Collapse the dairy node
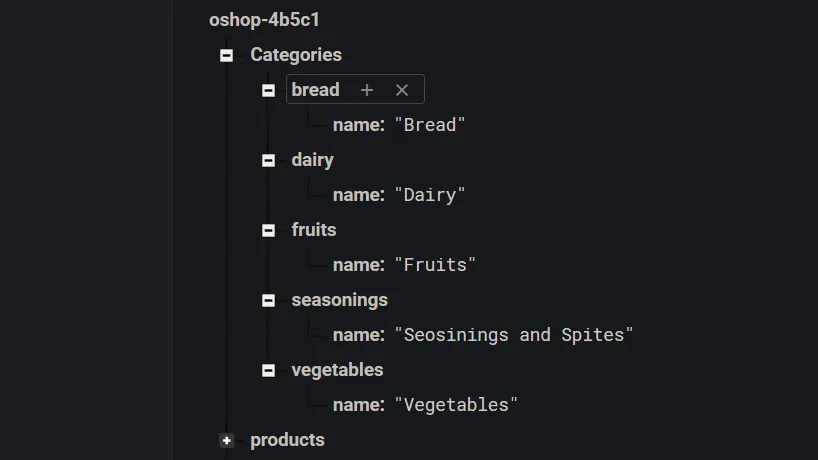This screenshot has width=818, height=460. point(268,160)
